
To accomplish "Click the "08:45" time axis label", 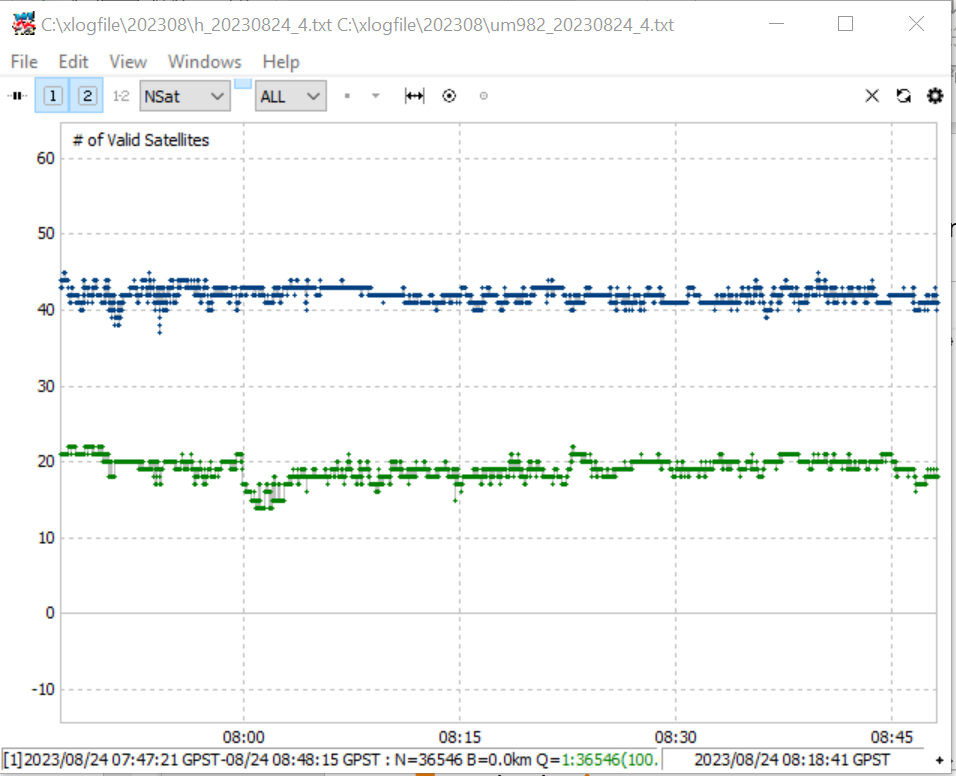I will [891, 737].
